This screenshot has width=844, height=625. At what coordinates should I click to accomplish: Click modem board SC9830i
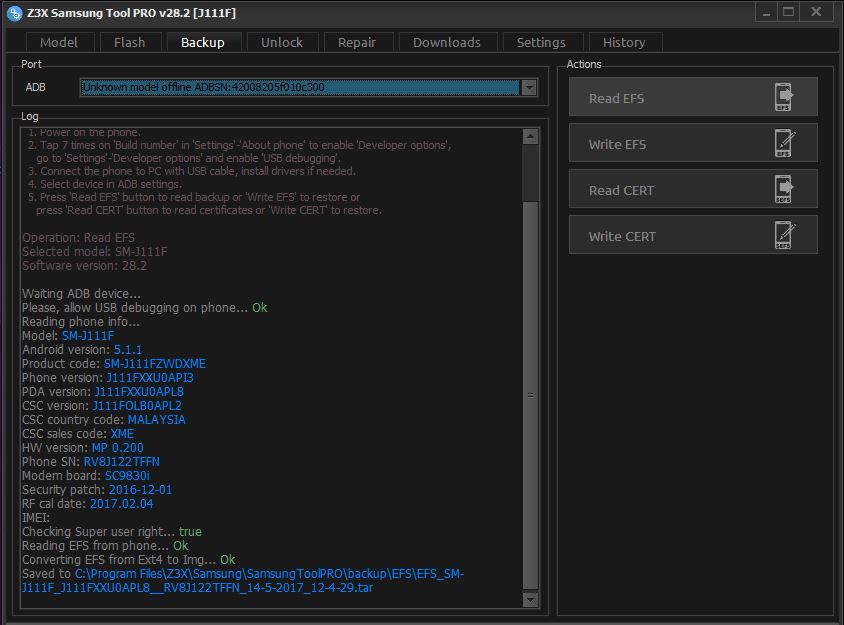[127, 476]
